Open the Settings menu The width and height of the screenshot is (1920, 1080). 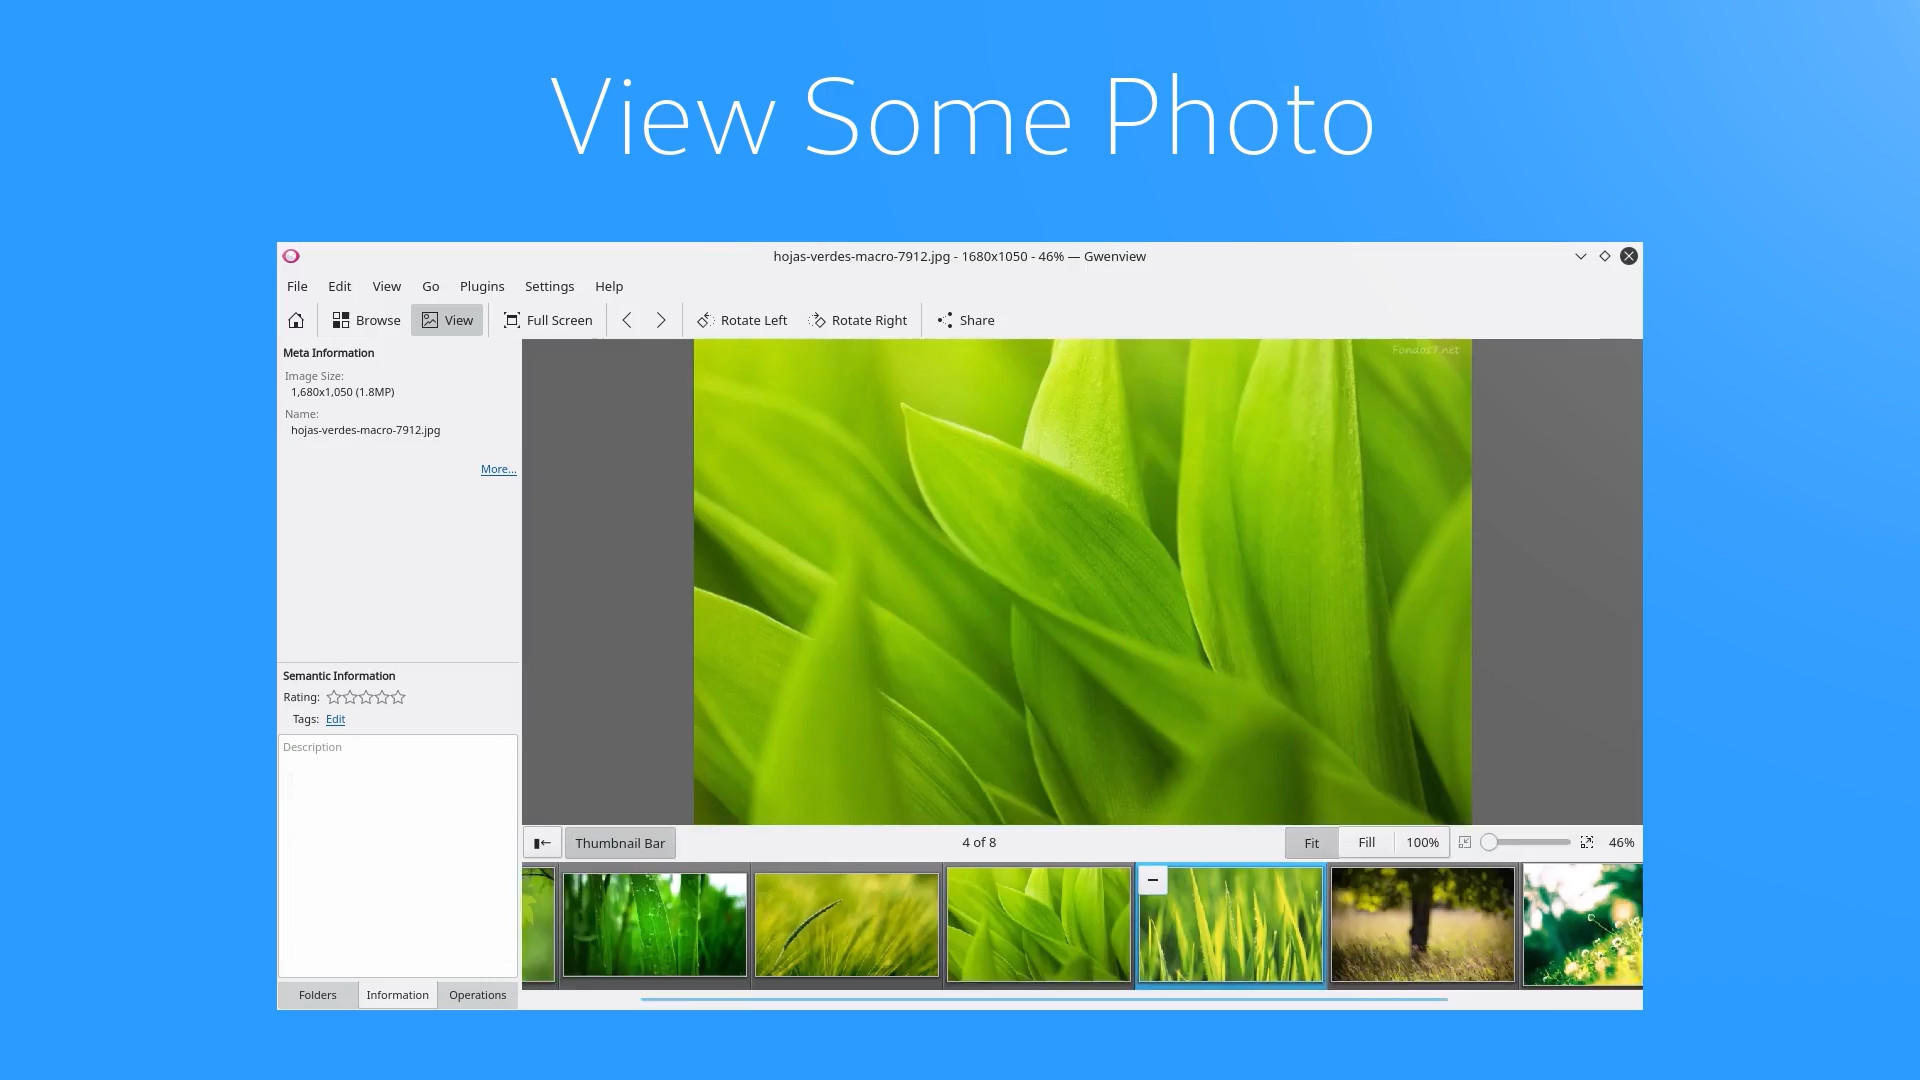(549, 286)
